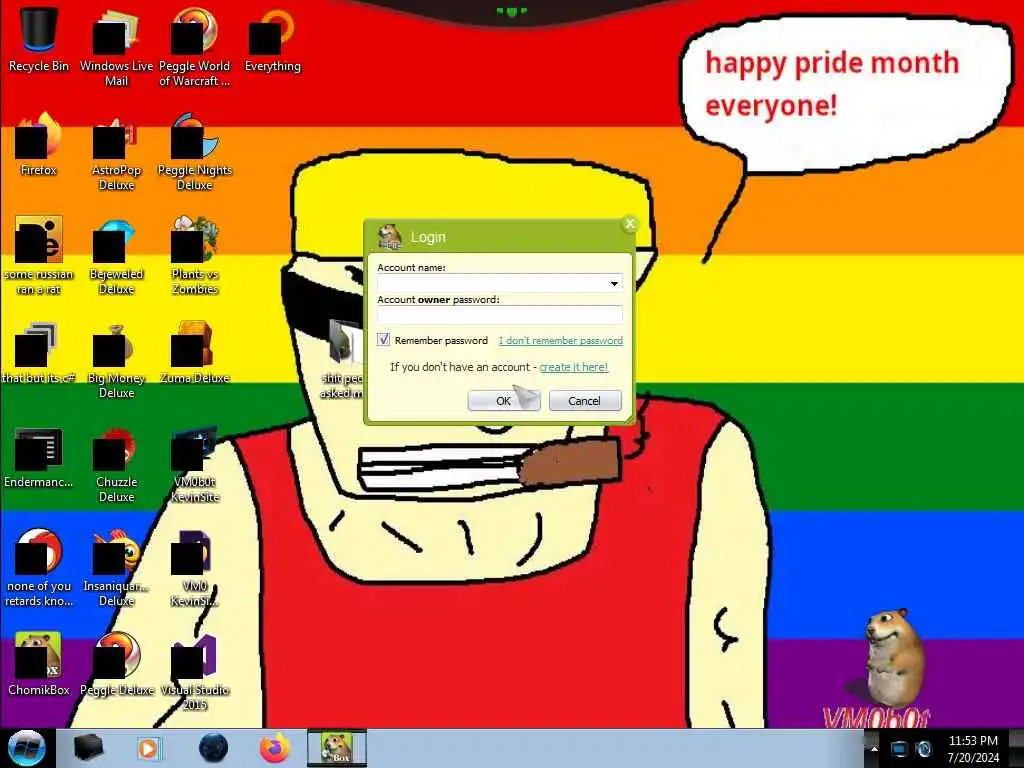Image resolution: width=1024 pixels, height=768 pixels.
Task: Confirm login with the OK button
Action: pos(504,400)
